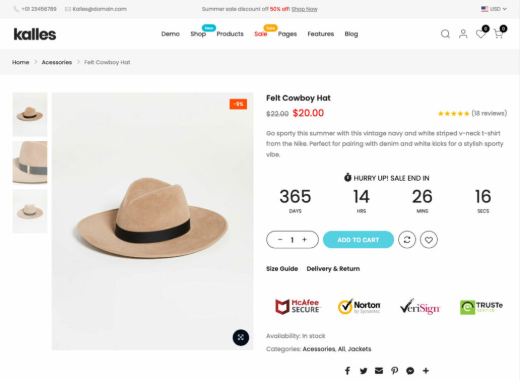Click the compare arrows icon button
The width and height of the screenshot is (520, 380).
(x=407, y=240)
